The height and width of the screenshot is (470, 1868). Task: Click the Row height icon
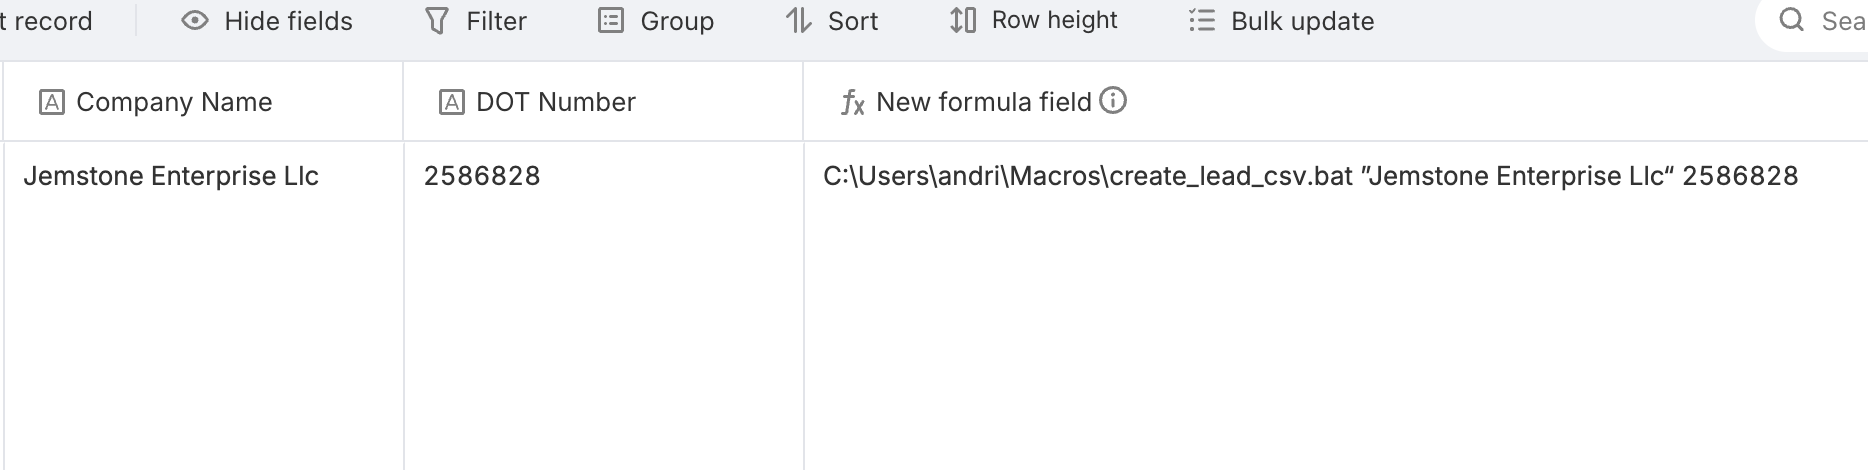pos(963,20)
